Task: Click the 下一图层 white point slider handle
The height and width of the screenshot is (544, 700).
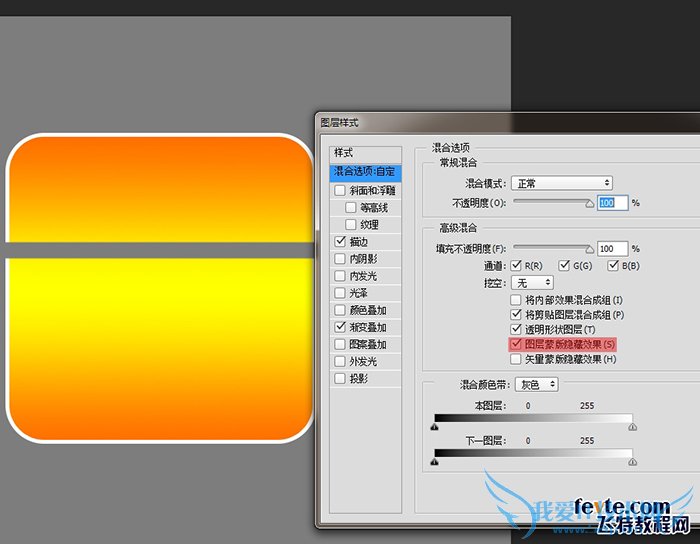Action: click(632, 462)
